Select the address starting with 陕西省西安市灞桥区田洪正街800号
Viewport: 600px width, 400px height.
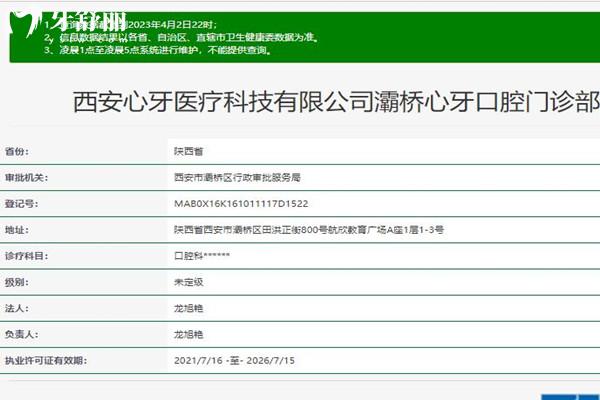[x=309, y=230]
